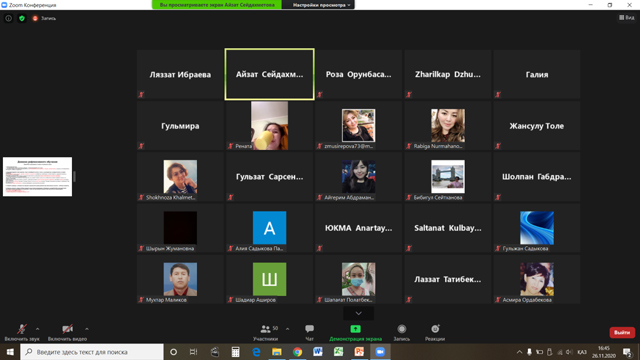
Task: Click the meeting info icon
Action: tap(8, 18)
